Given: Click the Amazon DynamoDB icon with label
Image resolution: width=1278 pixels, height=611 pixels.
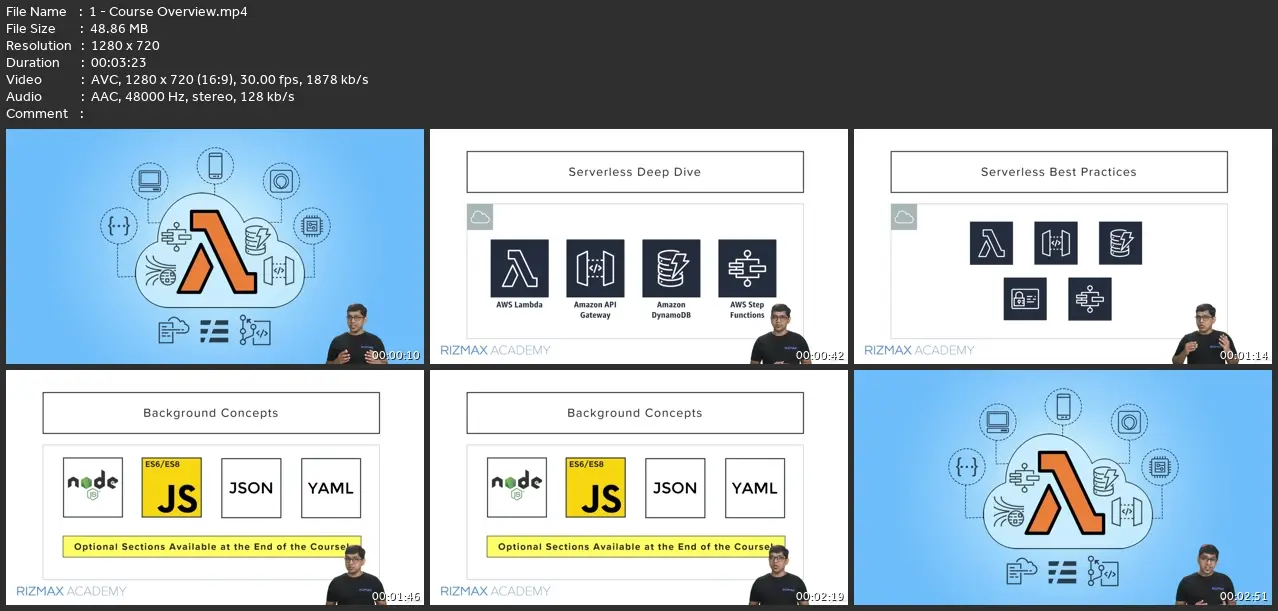Looking at the screenshot, I should click(x=671, y=279).
